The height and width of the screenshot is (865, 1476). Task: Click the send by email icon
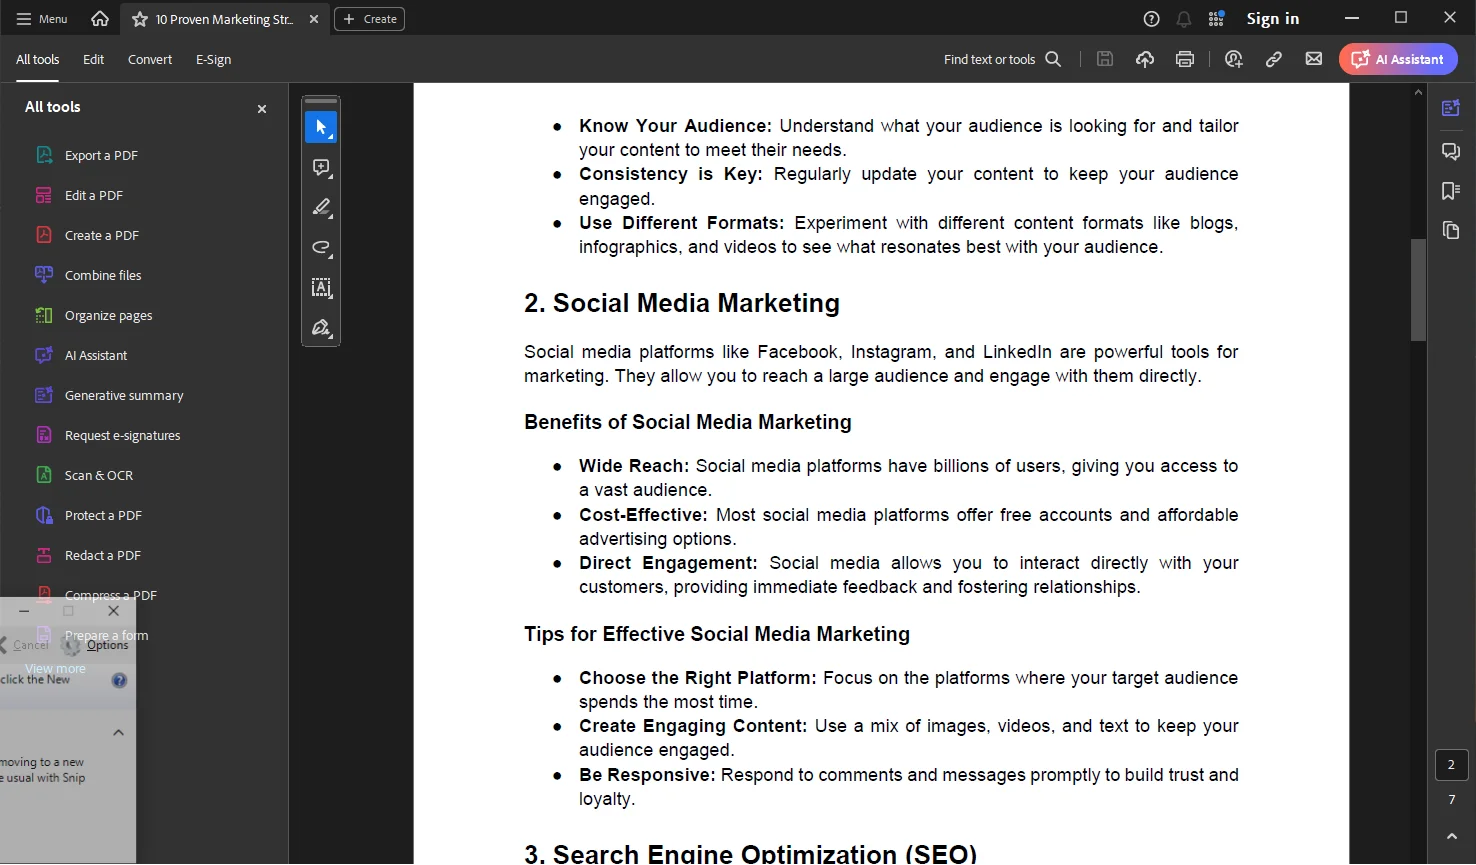(x=1314, y=60)
